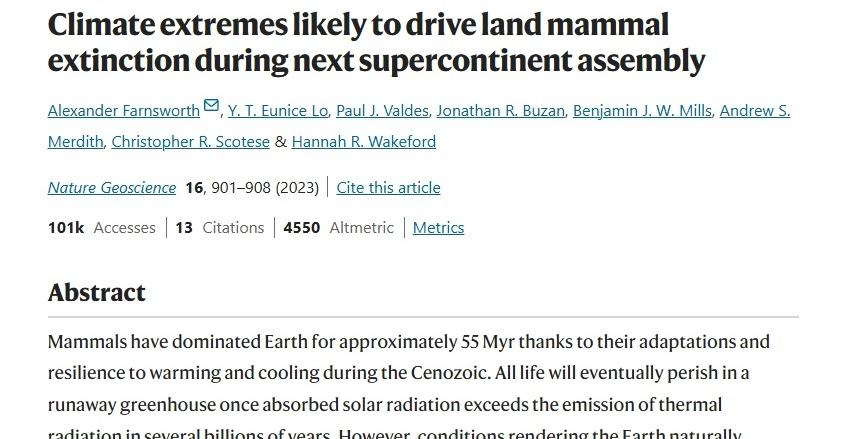Click the page range 901–908
The image size is (855, 439).
pyautogui.click(x=238, y=188)
